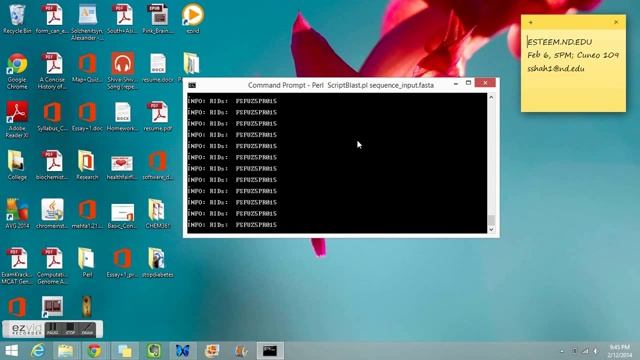Image resolution: width=640 pixels, height=360 pixels.
Task: Open volume control in system tray
Action: pyautogui.click(x=596, y=351)
